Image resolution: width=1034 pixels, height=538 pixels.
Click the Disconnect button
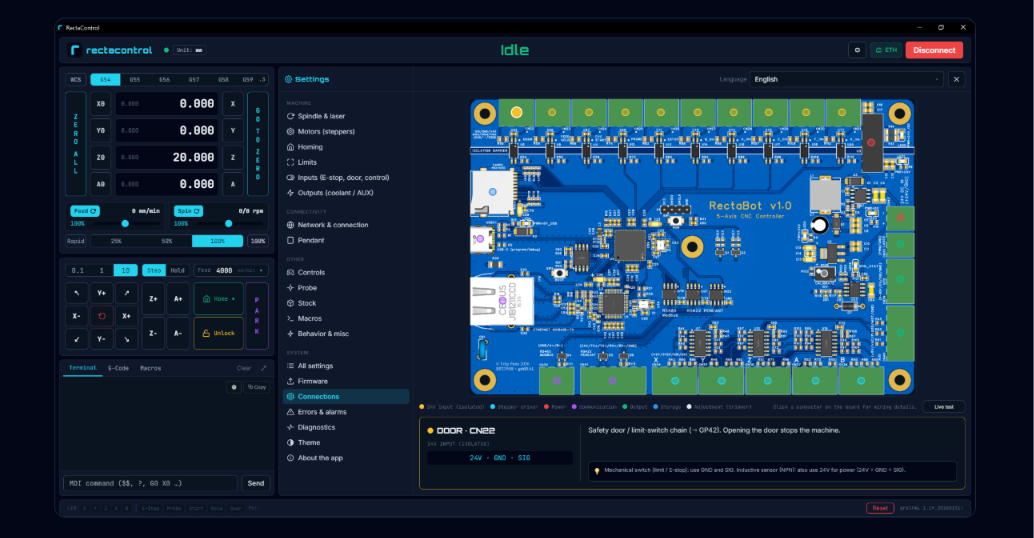click(x=934, y=50)
